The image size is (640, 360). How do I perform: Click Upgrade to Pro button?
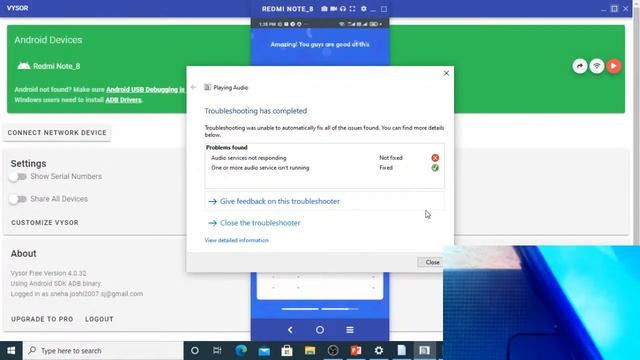point(42,319)
